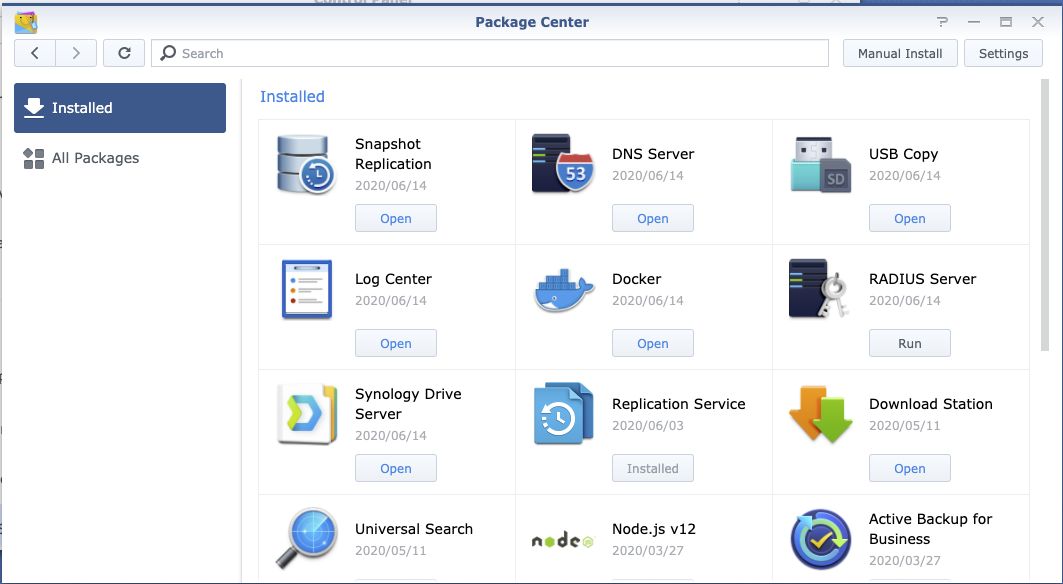The height and width of the screenshot is (584, 1063).
Task: Click the Manual Install button
Action: click(900, 53)
